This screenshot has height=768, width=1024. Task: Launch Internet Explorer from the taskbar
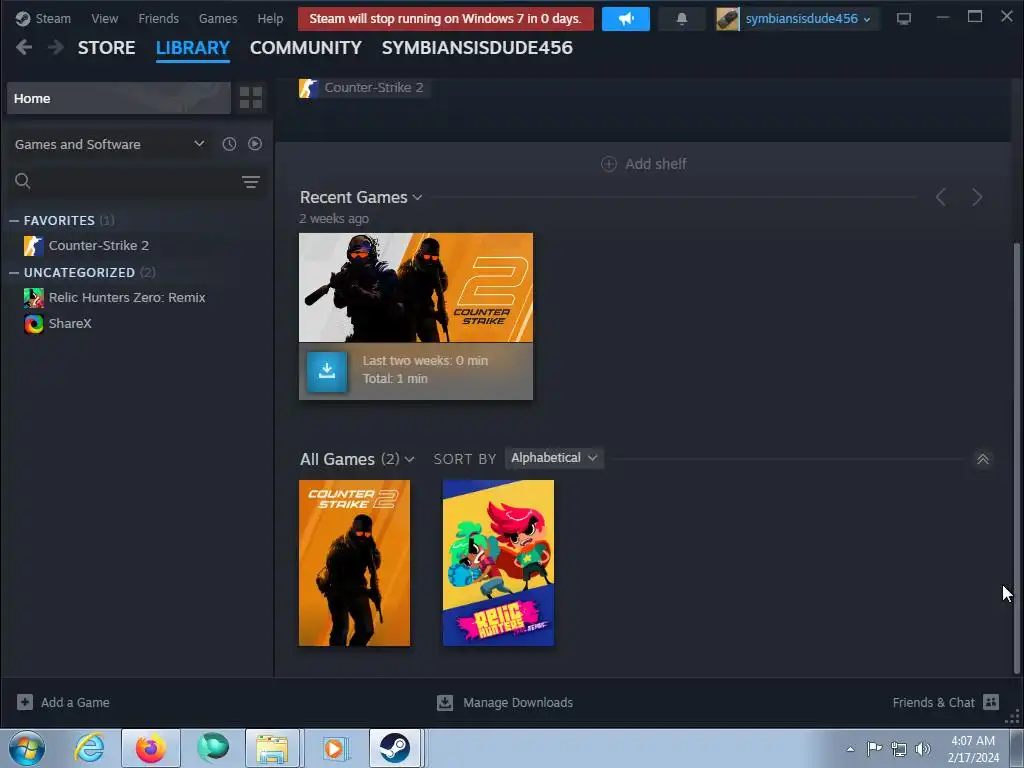(89, 748)
